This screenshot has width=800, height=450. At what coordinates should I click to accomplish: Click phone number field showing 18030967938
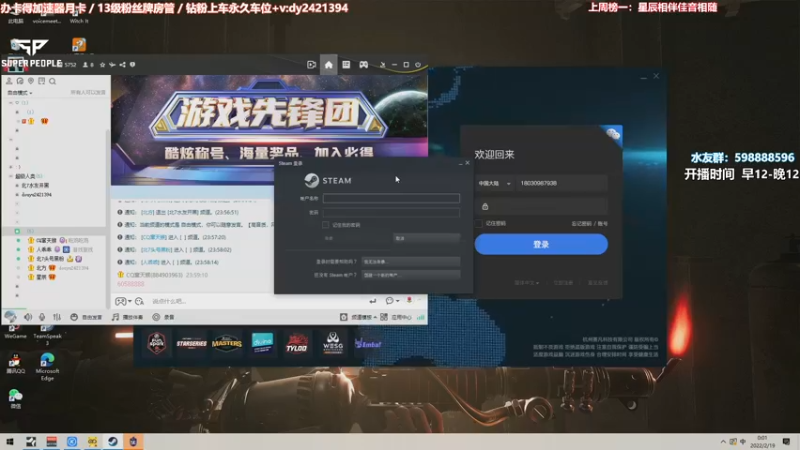pyautogui.click(x=561, y=183)
